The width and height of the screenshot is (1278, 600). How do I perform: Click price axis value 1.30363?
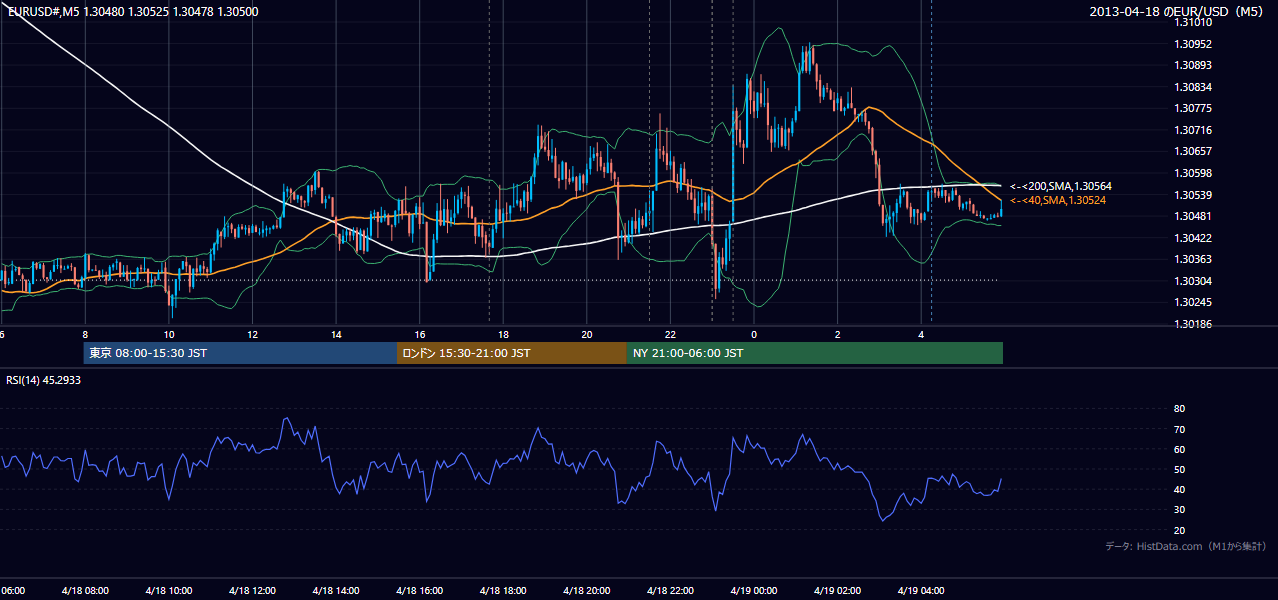point(1193,259)
